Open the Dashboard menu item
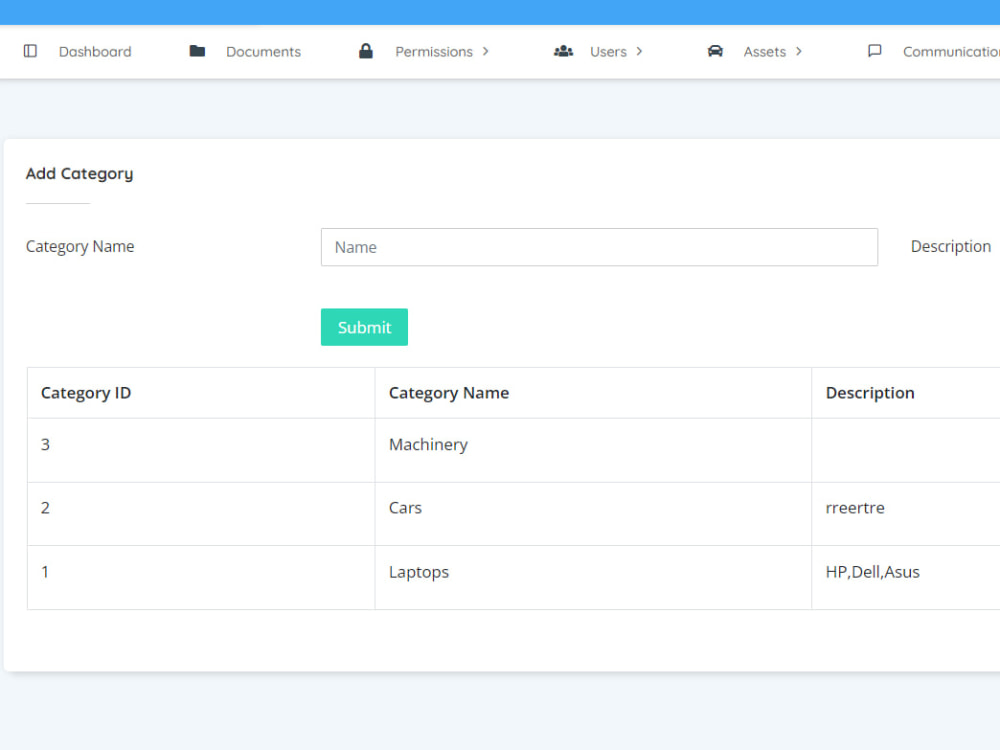 (95, 52)
